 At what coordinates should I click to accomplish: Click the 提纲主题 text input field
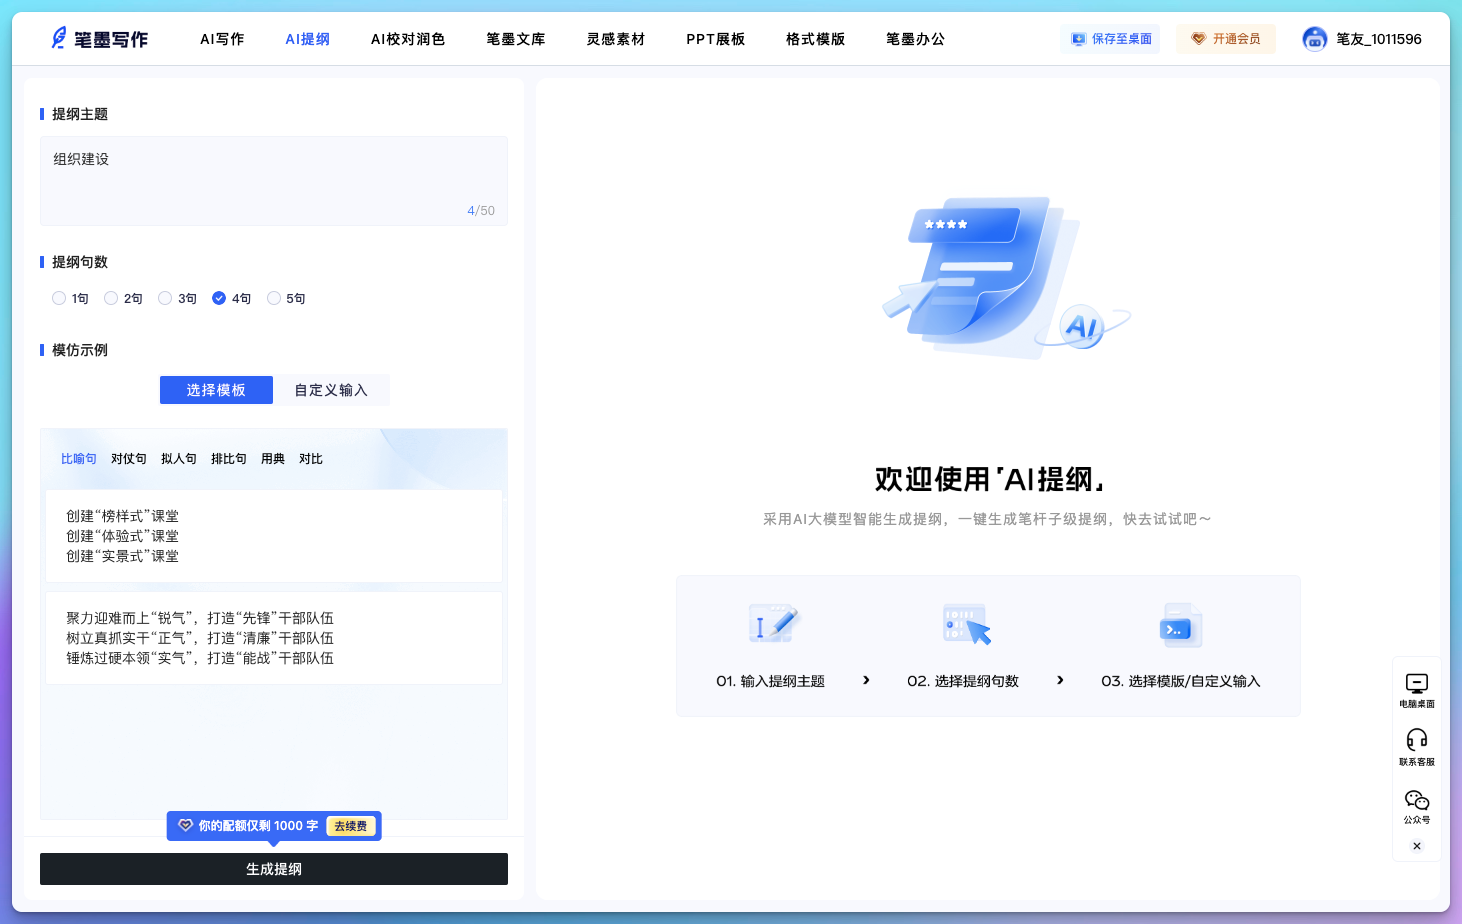point(273,180)
